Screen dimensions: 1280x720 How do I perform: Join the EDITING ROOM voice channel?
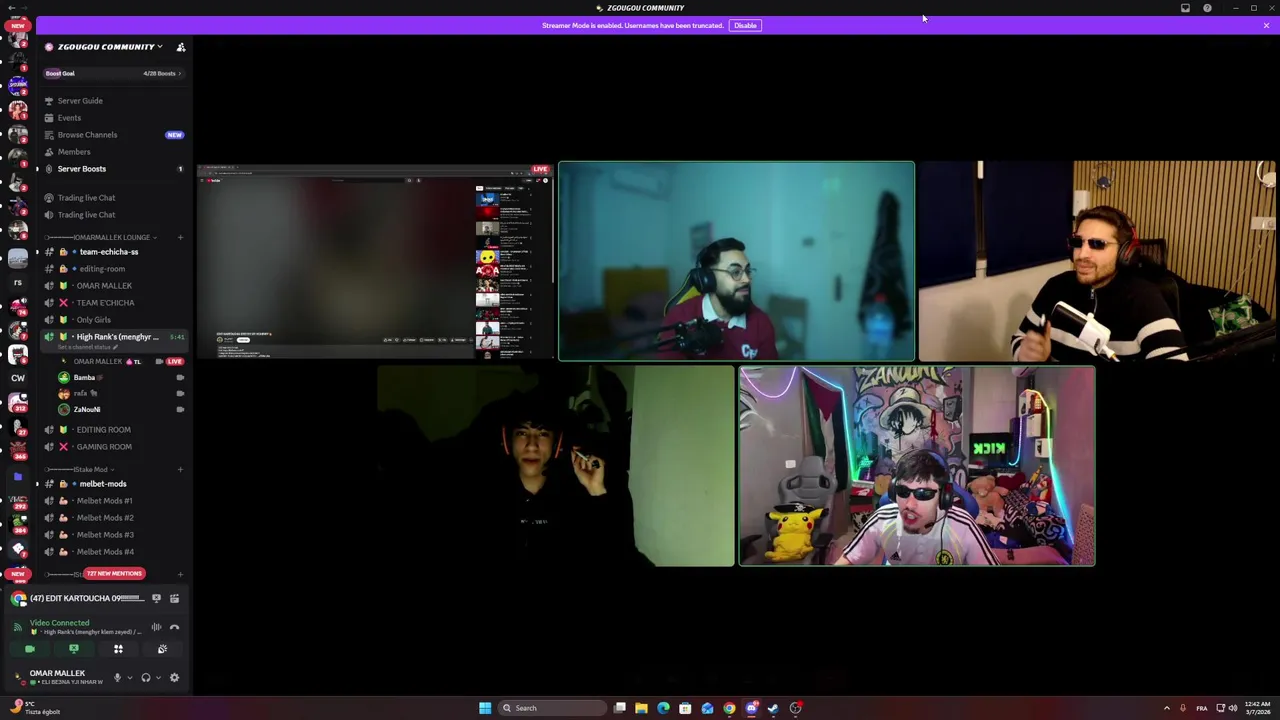point(103,430)
